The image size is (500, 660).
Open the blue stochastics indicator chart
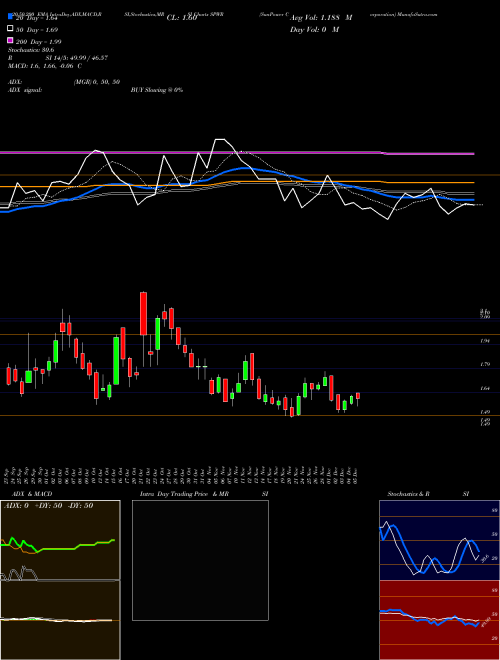439,540
